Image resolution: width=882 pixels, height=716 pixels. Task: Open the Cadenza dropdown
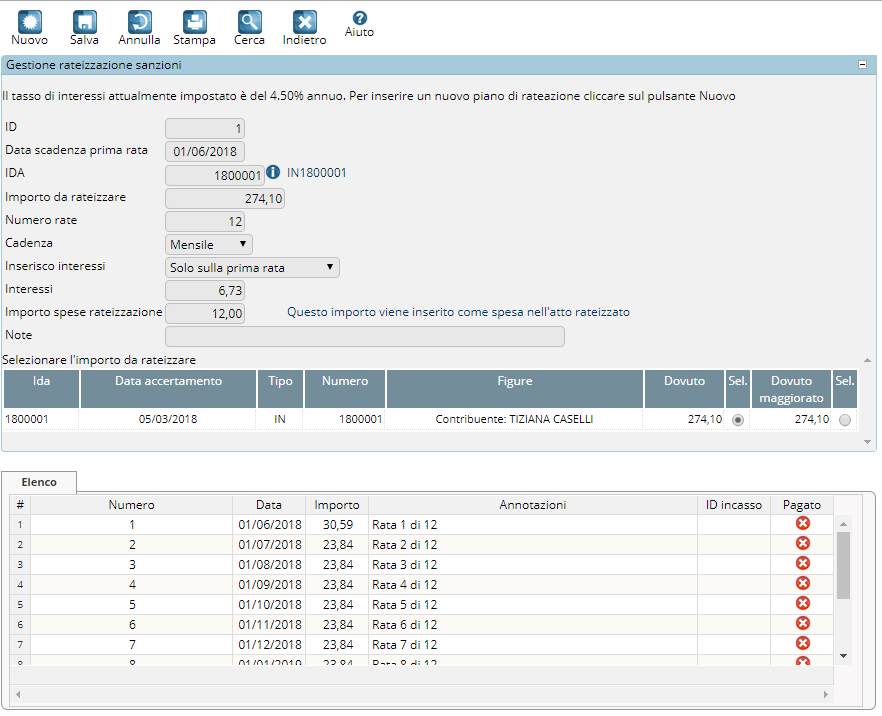click(x=209, y=245)
